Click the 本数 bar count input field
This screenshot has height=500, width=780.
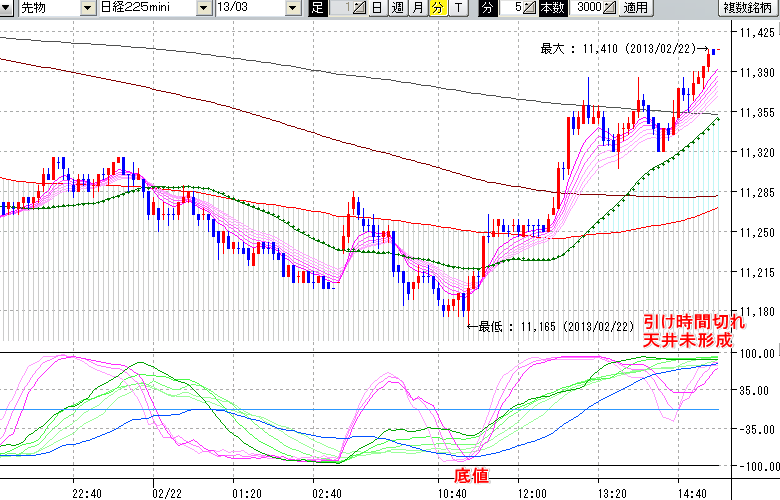[586, 8]
